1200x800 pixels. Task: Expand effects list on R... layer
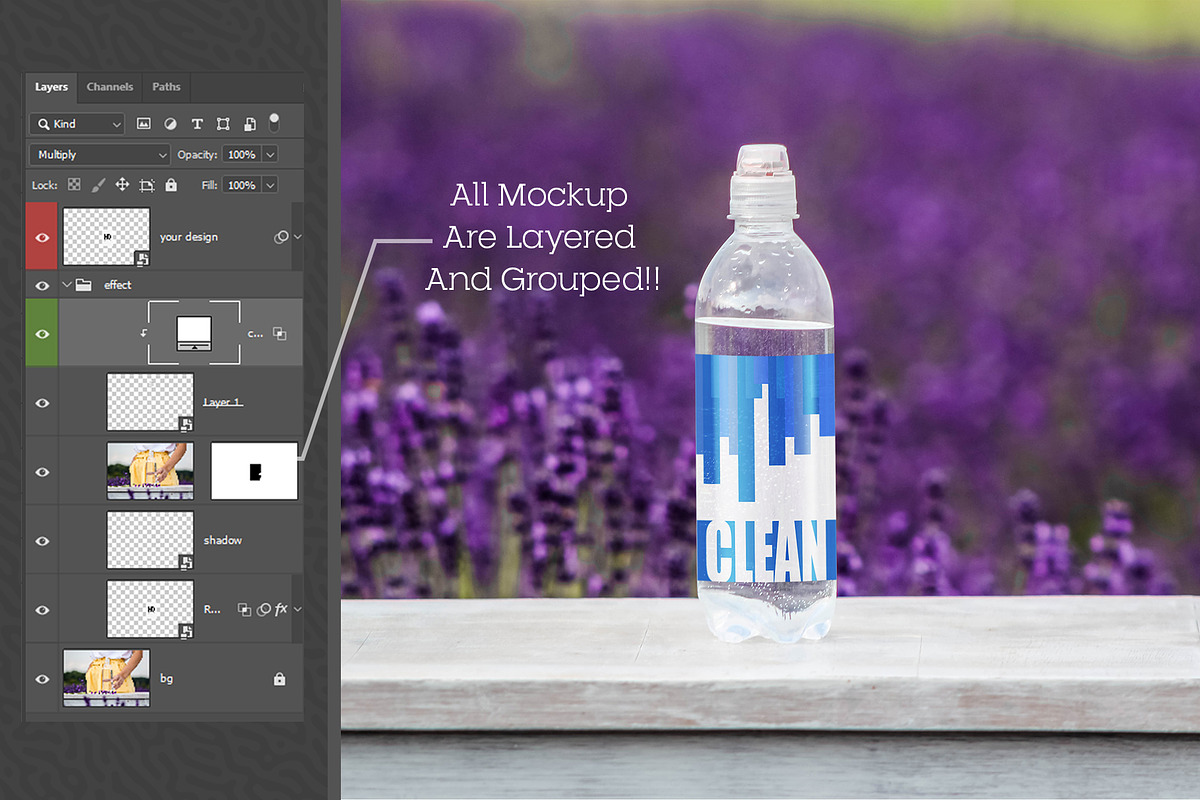click(297, 608)
